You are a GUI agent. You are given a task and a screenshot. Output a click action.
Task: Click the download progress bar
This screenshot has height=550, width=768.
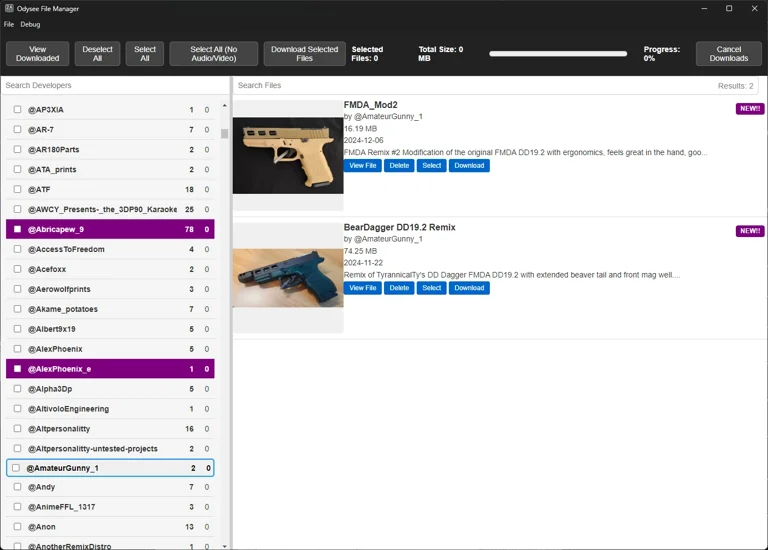557,54
